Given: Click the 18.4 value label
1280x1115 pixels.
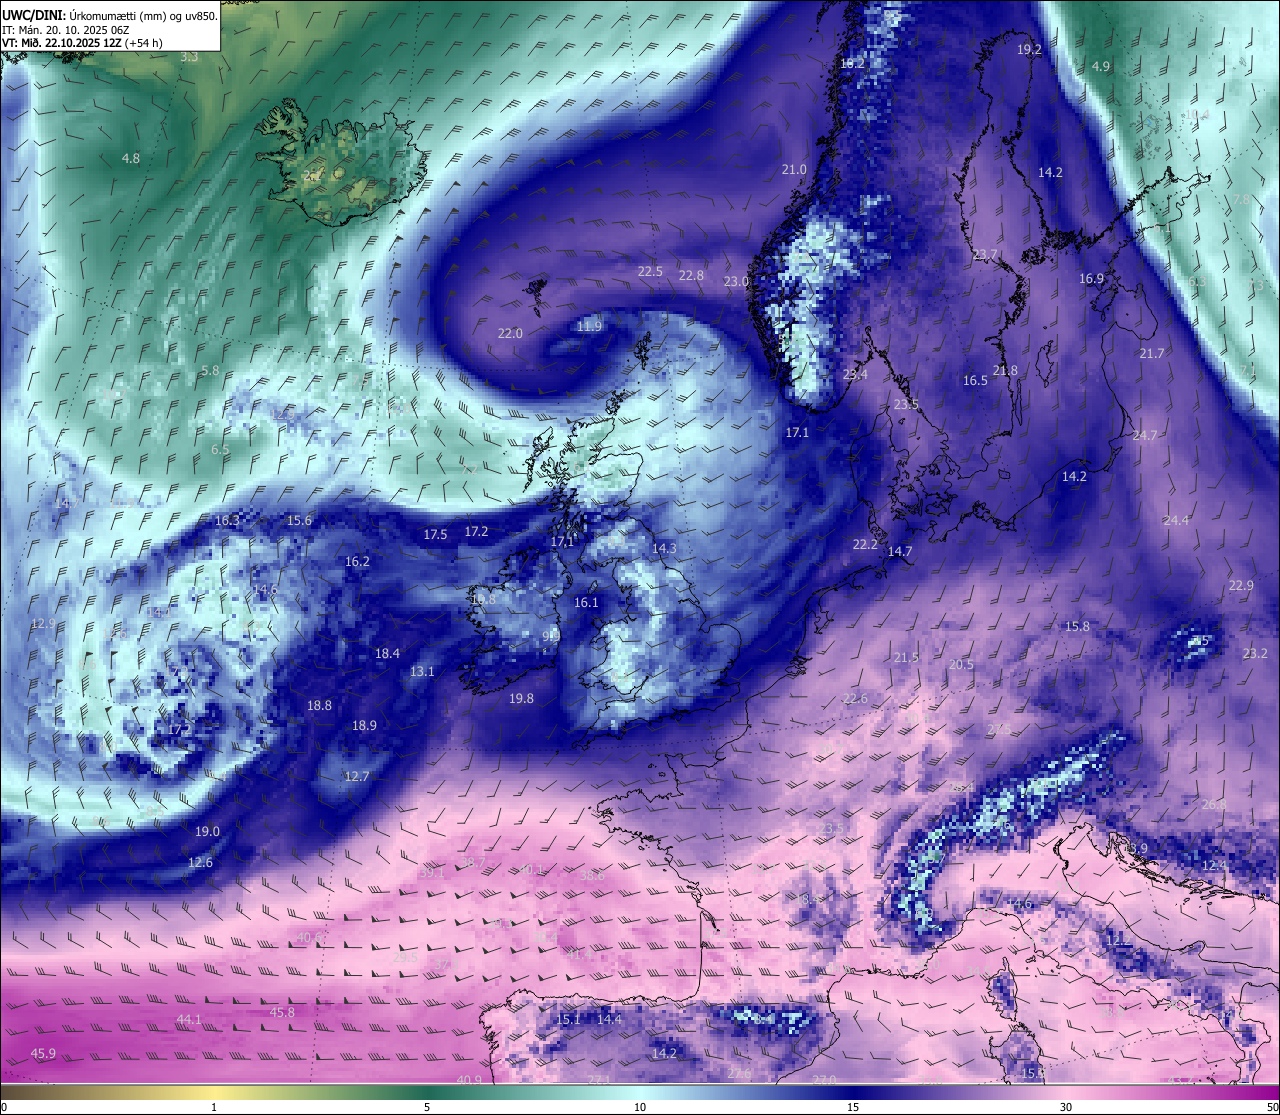Looking at the screenshot, I should [387, 653].
